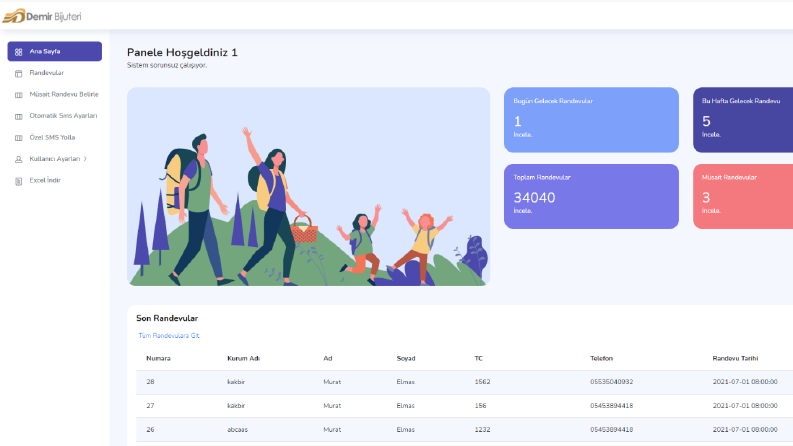Click Murat in row 28
The width and height of the screenshot is (793, 446).
point(332,382)
